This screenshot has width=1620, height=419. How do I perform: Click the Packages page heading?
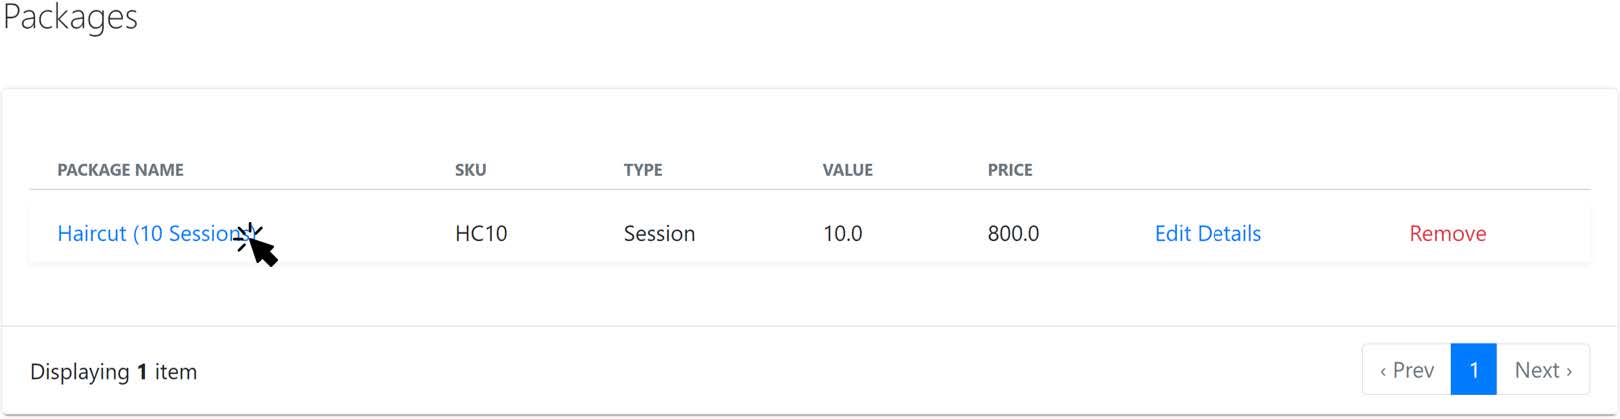click(x=70, y=17)
